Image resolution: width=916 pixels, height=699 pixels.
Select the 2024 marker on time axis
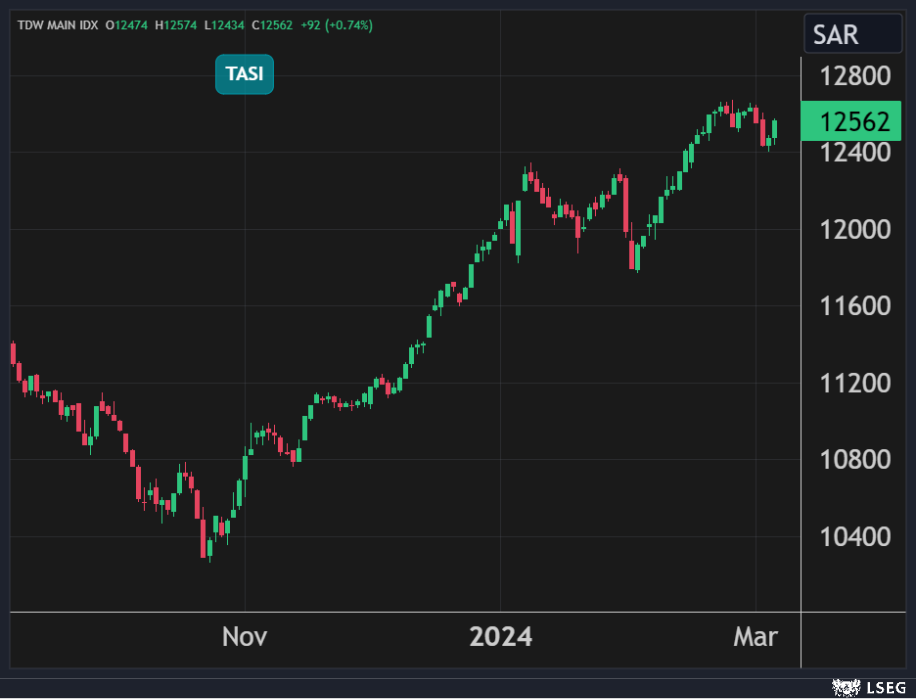[501, 637]
